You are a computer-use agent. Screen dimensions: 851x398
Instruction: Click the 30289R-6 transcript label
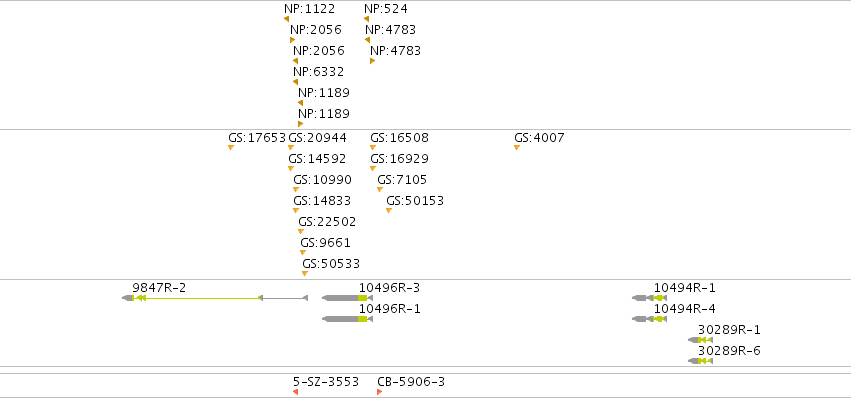(x=729, y=351)
